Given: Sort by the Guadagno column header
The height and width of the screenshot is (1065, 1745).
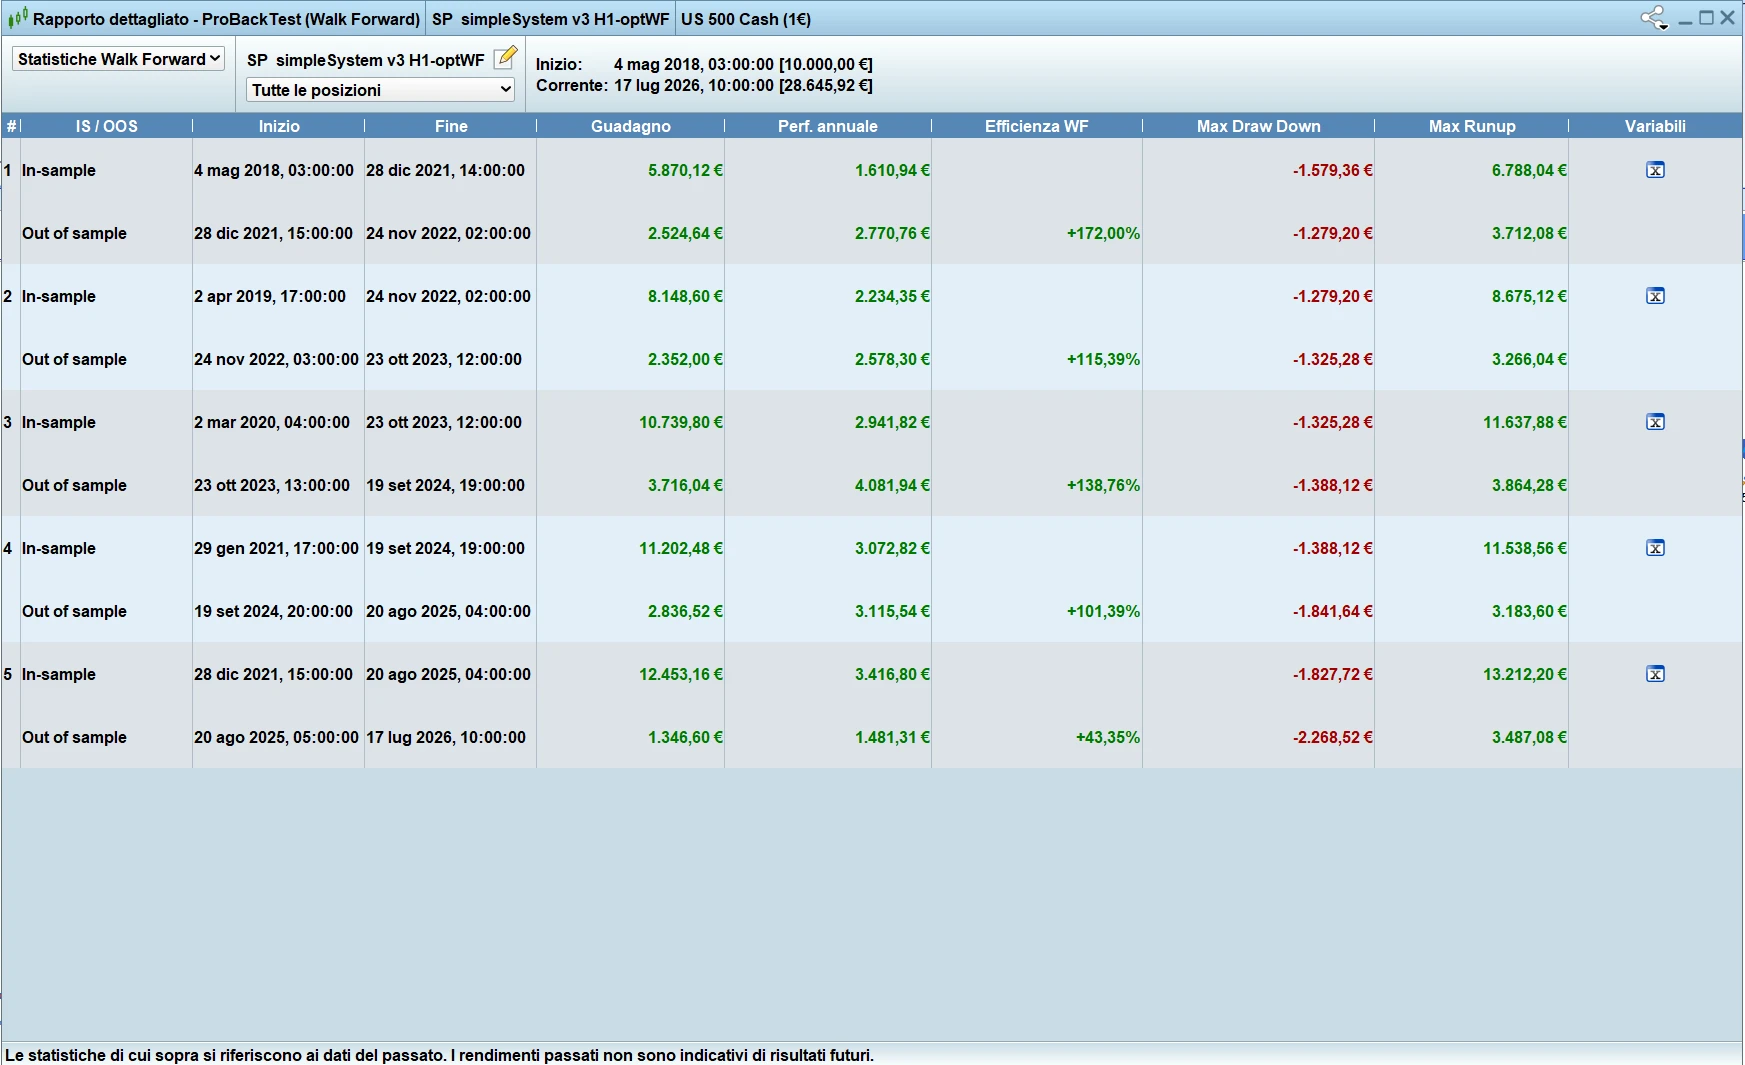Looking at the screenshot, I should pyautogui.click(x=631, y=126).
